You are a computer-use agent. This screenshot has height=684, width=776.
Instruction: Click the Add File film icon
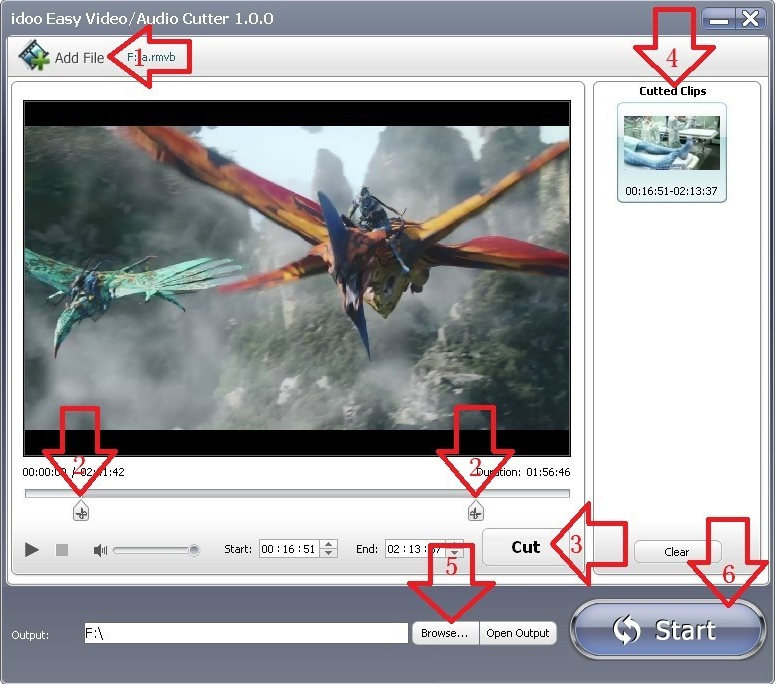tap(34, 56)
